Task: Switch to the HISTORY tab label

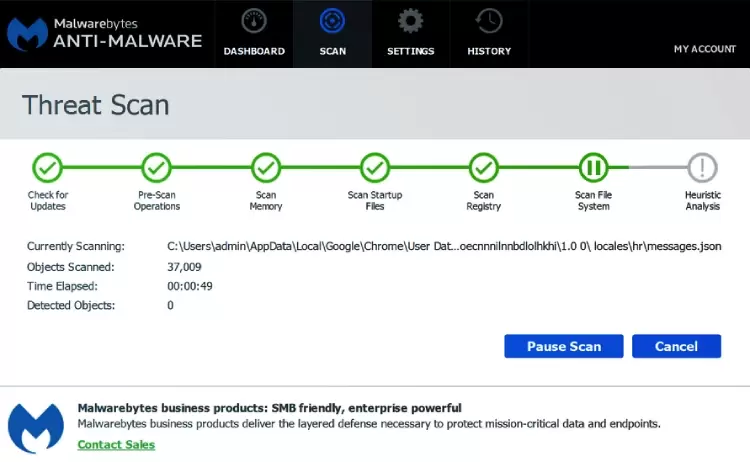Action: click(489, 51)
